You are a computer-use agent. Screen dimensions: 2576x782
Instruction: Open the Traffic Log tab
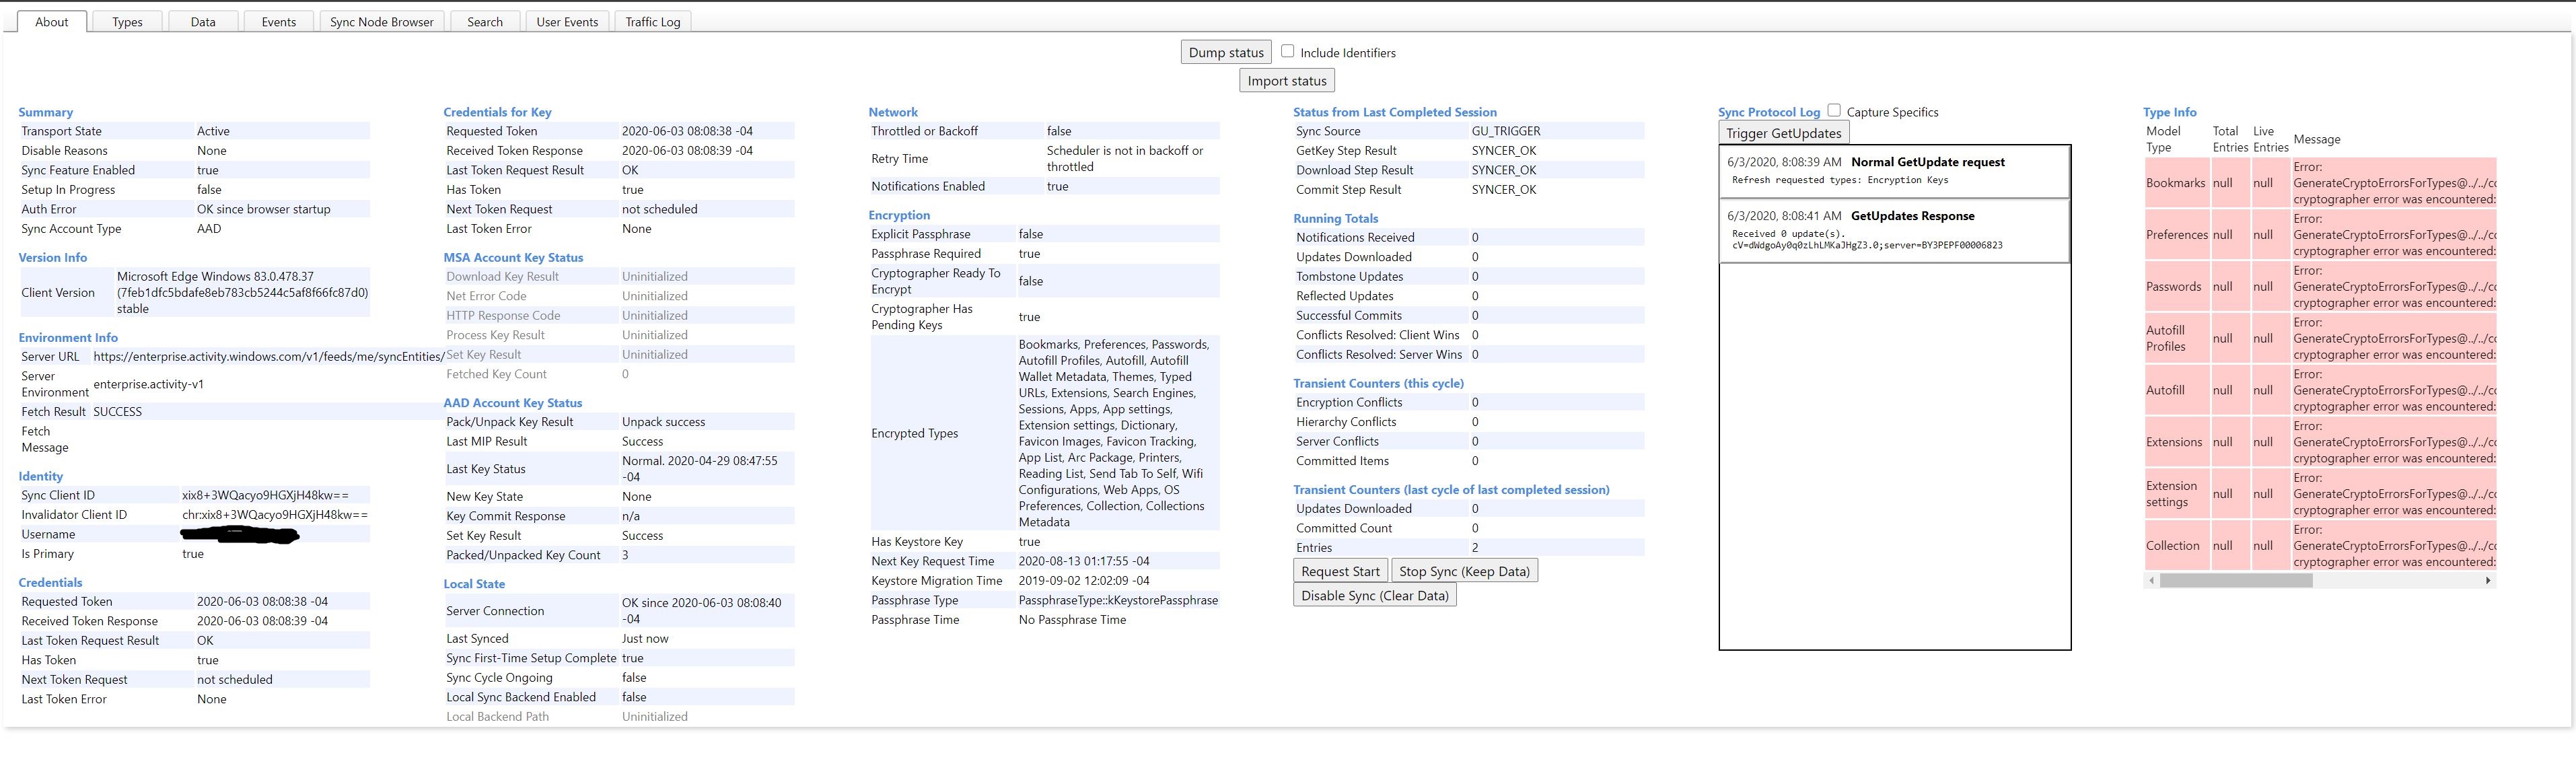point(652,22)
